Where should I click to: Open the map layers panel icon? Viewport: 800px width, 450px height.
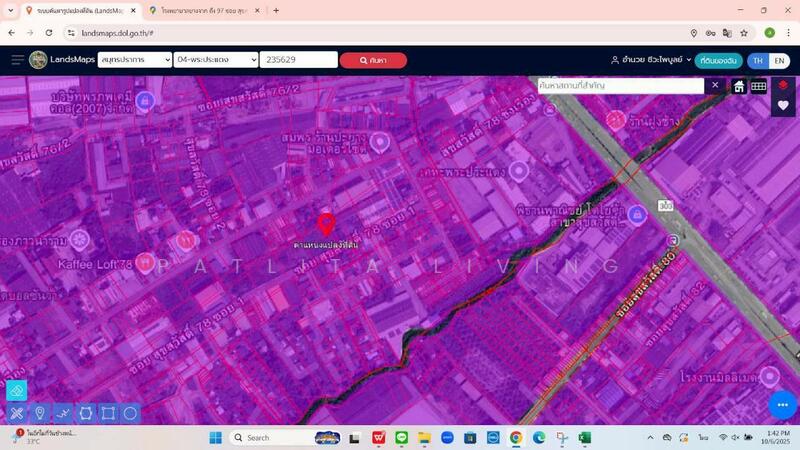pyautogui.click(x=783, y=86)
